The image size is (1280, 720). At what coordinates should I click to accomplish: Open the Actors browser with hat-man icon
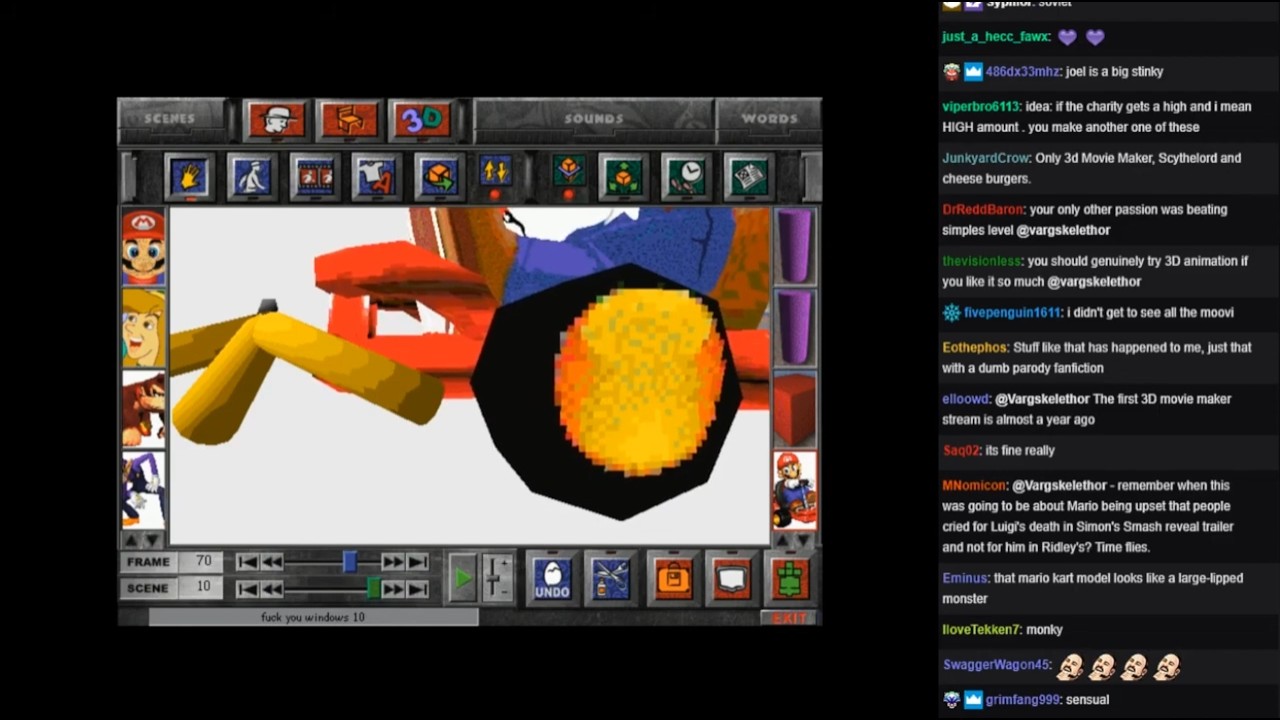click(x=277, y=120)
